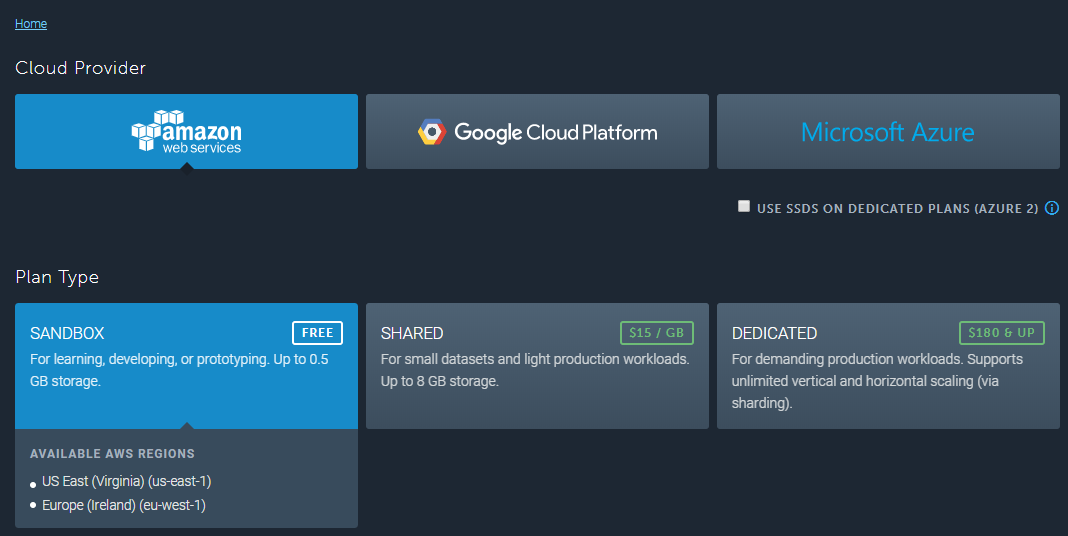1068x536 pixels.
Task: Click the Cloud Provider heading
Action: [80, 68]
